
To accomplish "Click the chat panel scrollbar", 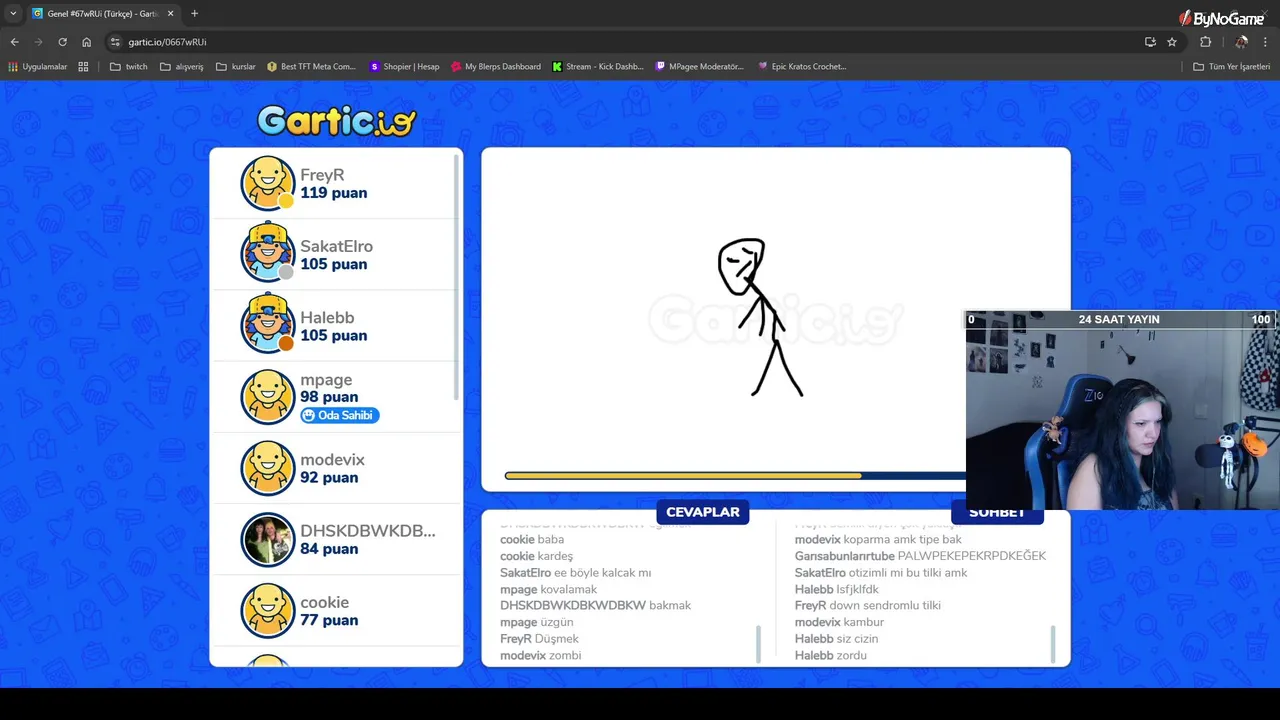I will [1052, 644].
